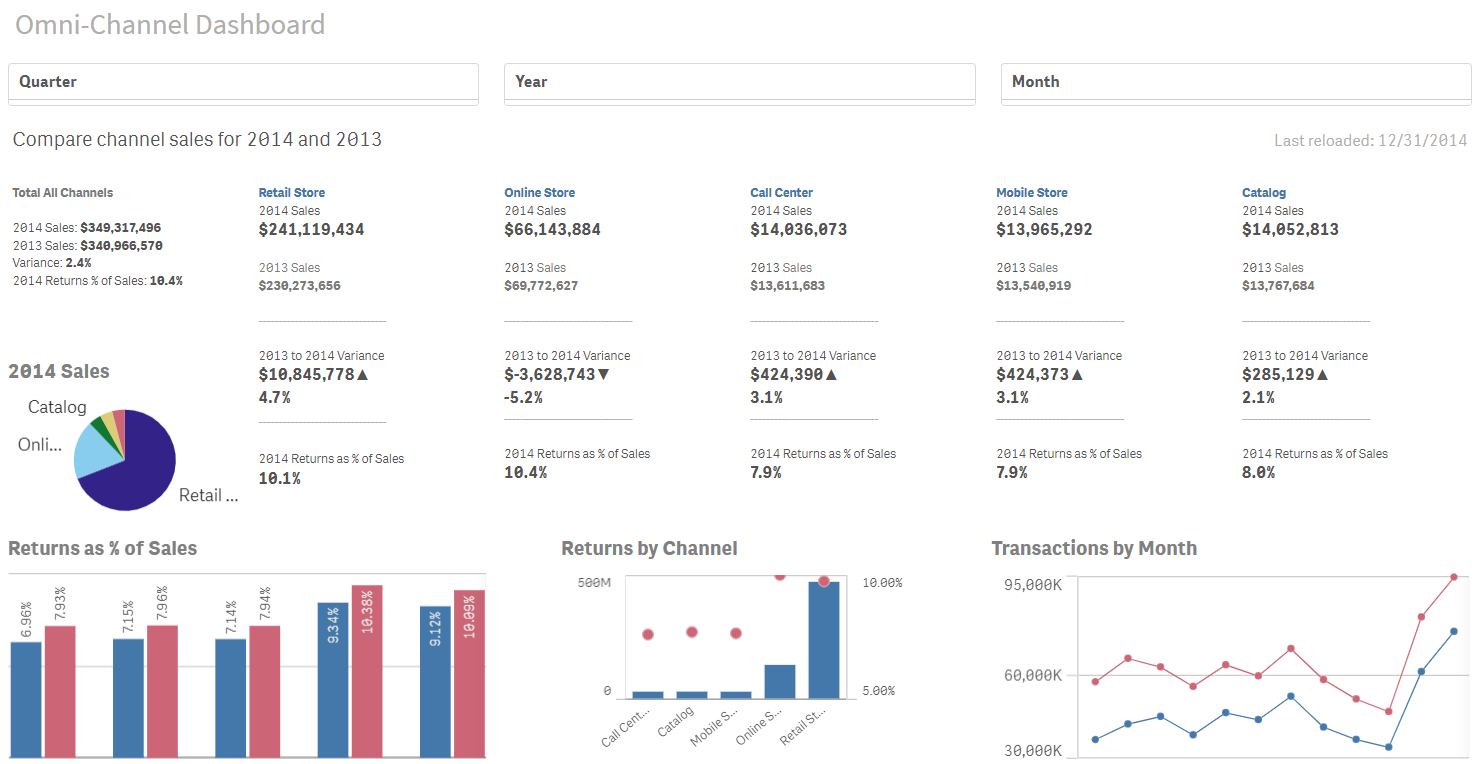The width and height of the screenshot is (1480, 764).
Task: Open the Year filter pane
Action: coord(739,82)
